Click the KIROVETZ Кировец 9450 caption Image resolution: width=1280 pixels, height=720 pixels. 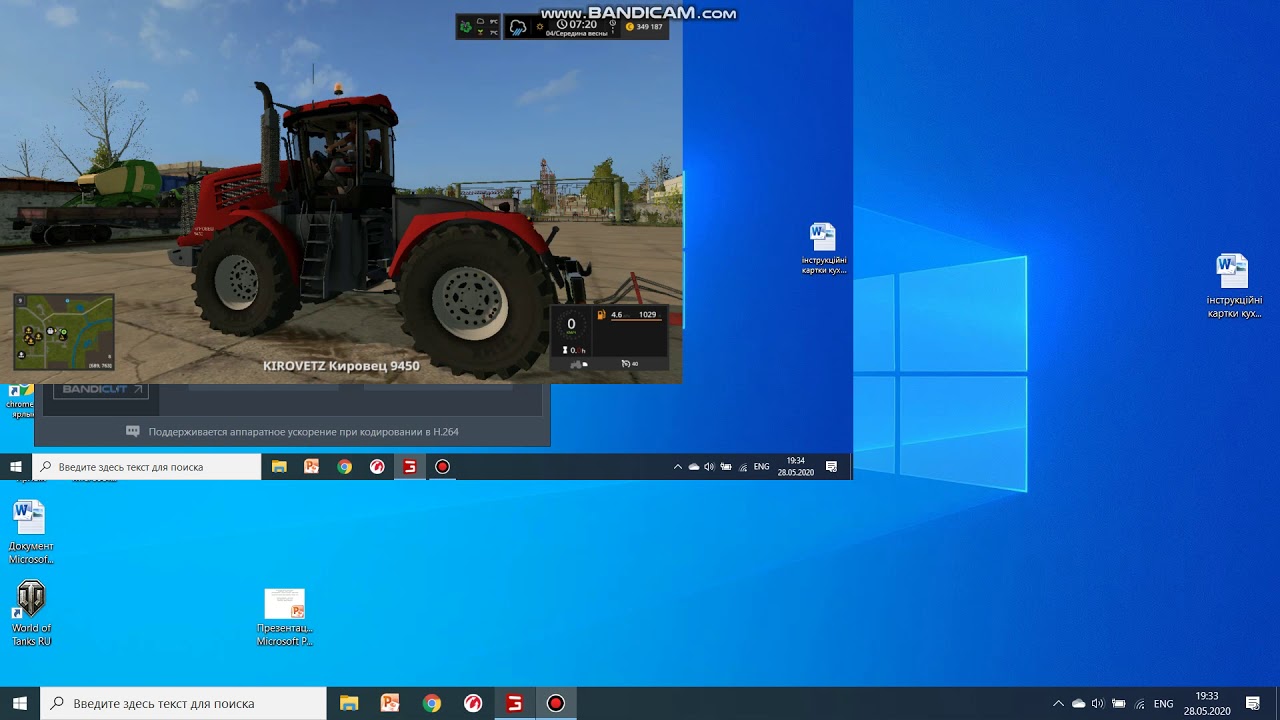pos(341,366)
